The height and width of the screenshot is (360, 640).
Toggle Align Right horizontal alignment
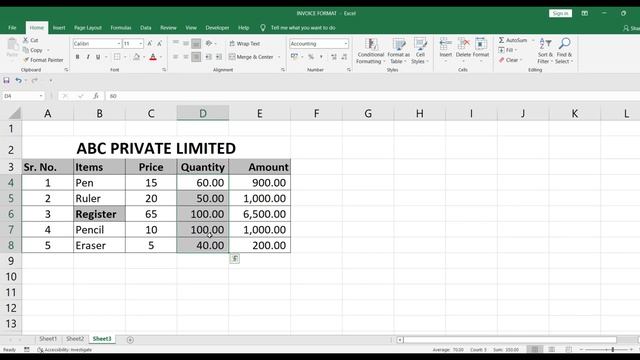click(196, 57)
